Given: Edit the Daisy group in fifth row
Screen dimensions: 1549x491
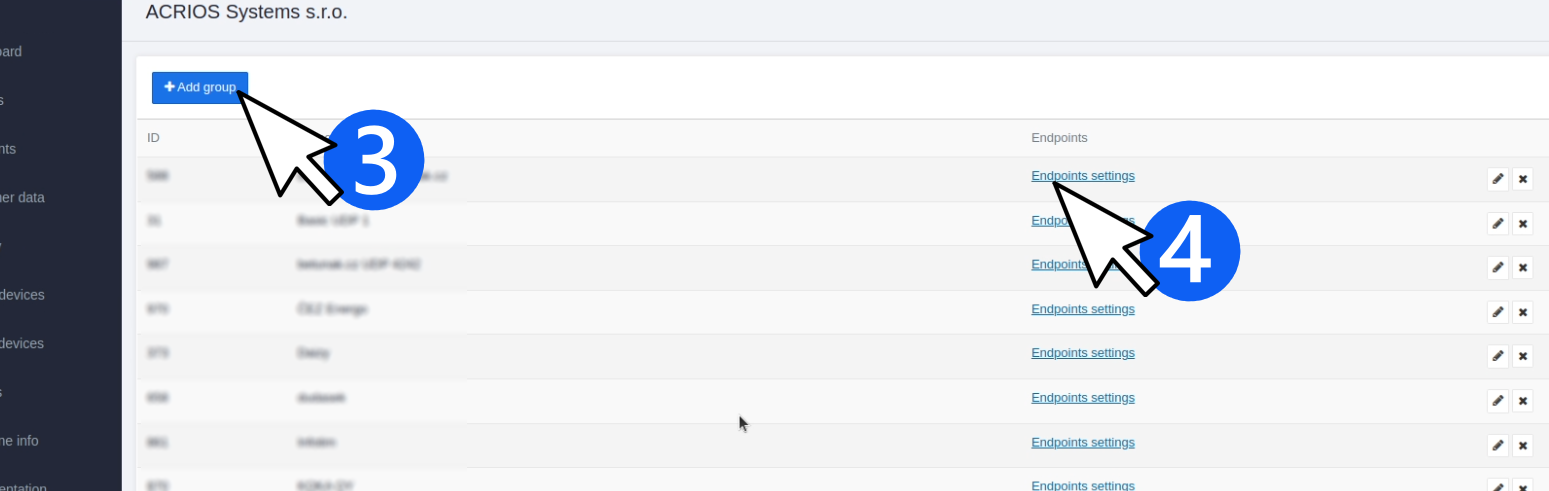Looking at the screenshot, I should click(1497, 356).
